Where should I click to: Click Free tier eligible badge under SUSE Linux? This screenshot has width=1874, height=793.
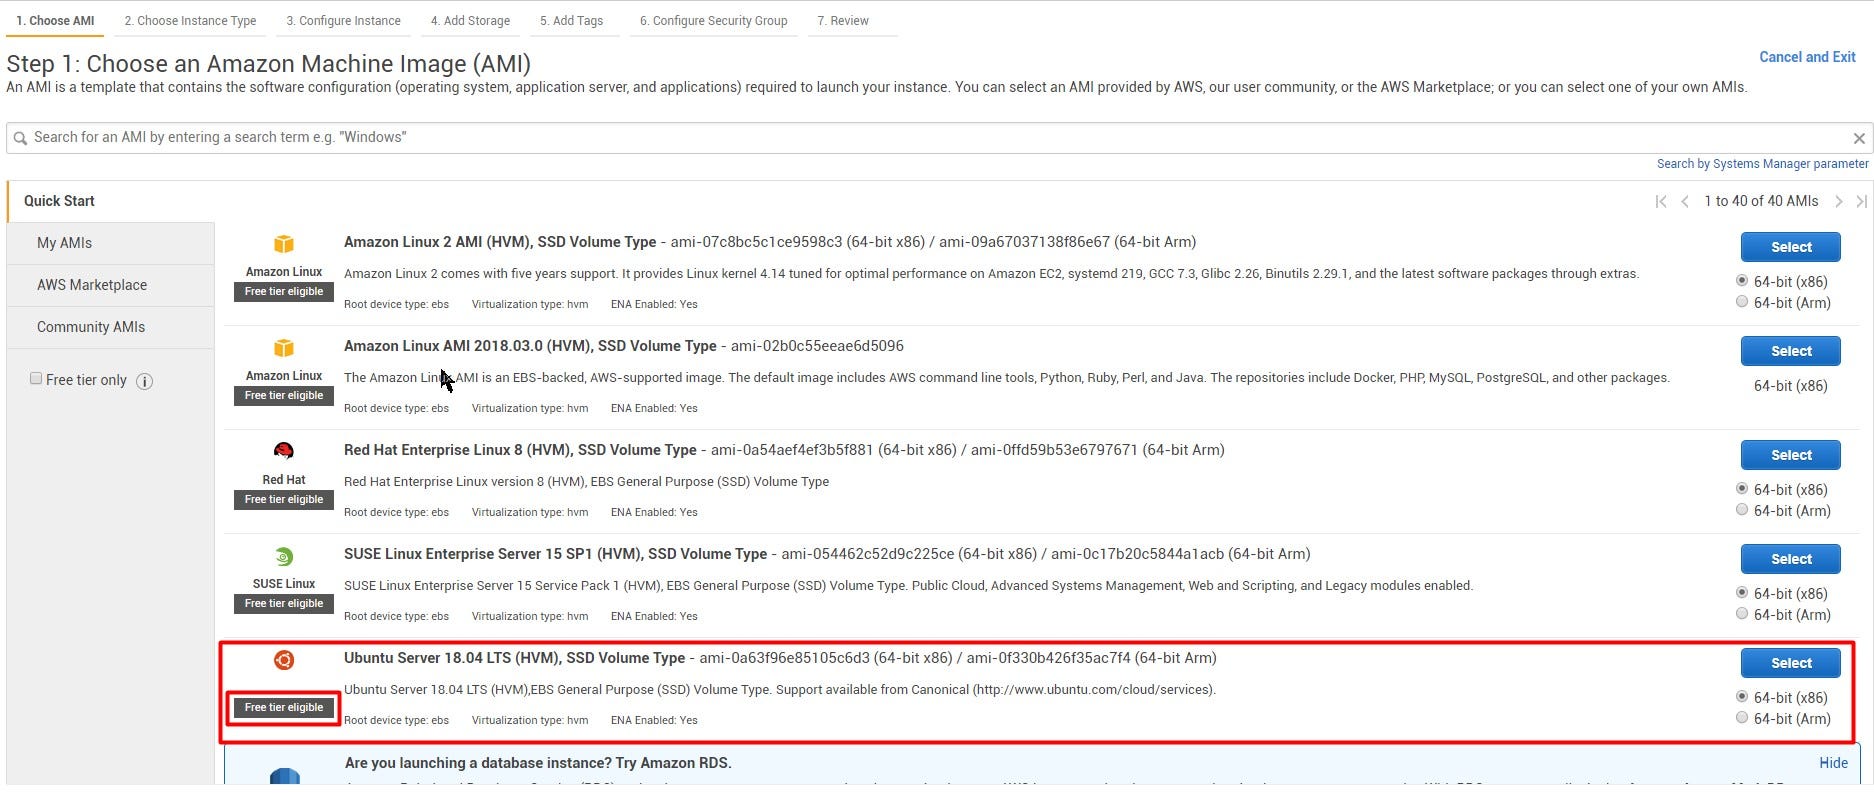pos(284,603)
